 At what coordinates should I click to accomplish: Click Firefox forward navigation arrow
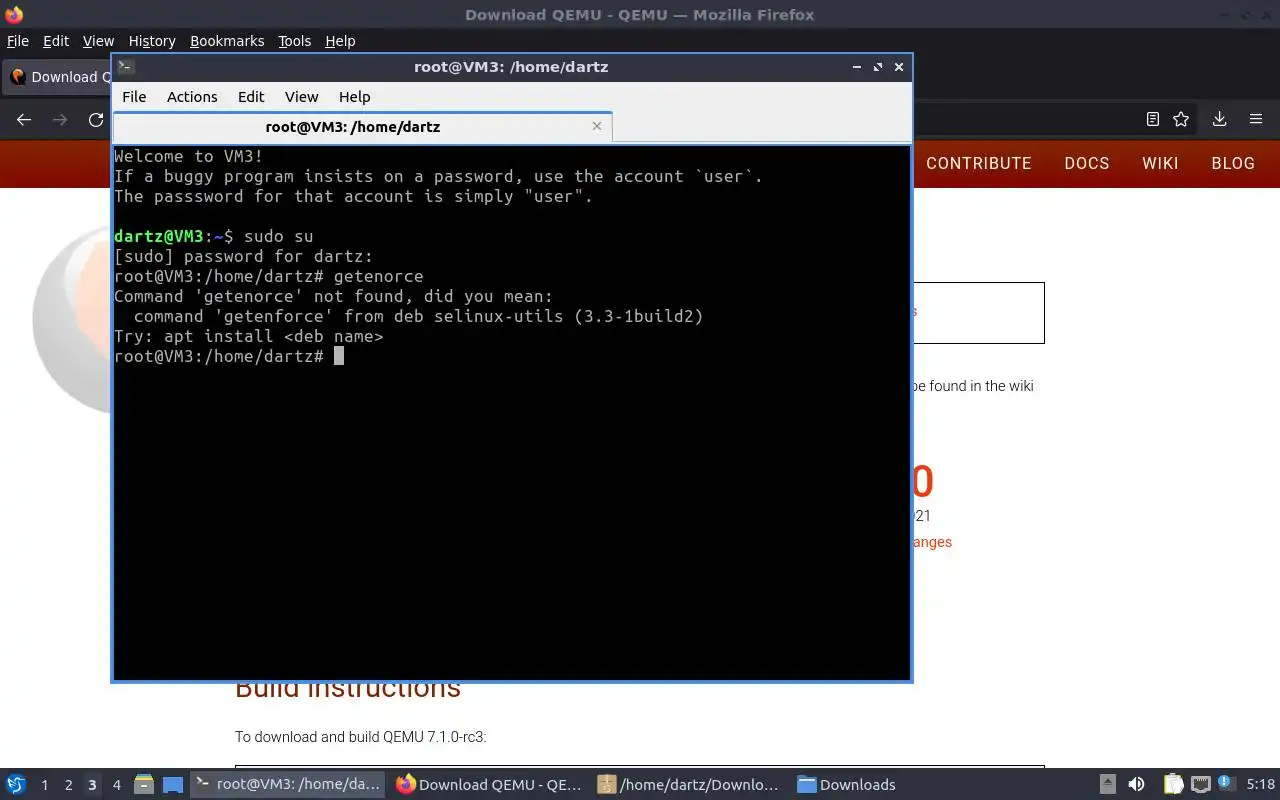click(x=60, y=119)
